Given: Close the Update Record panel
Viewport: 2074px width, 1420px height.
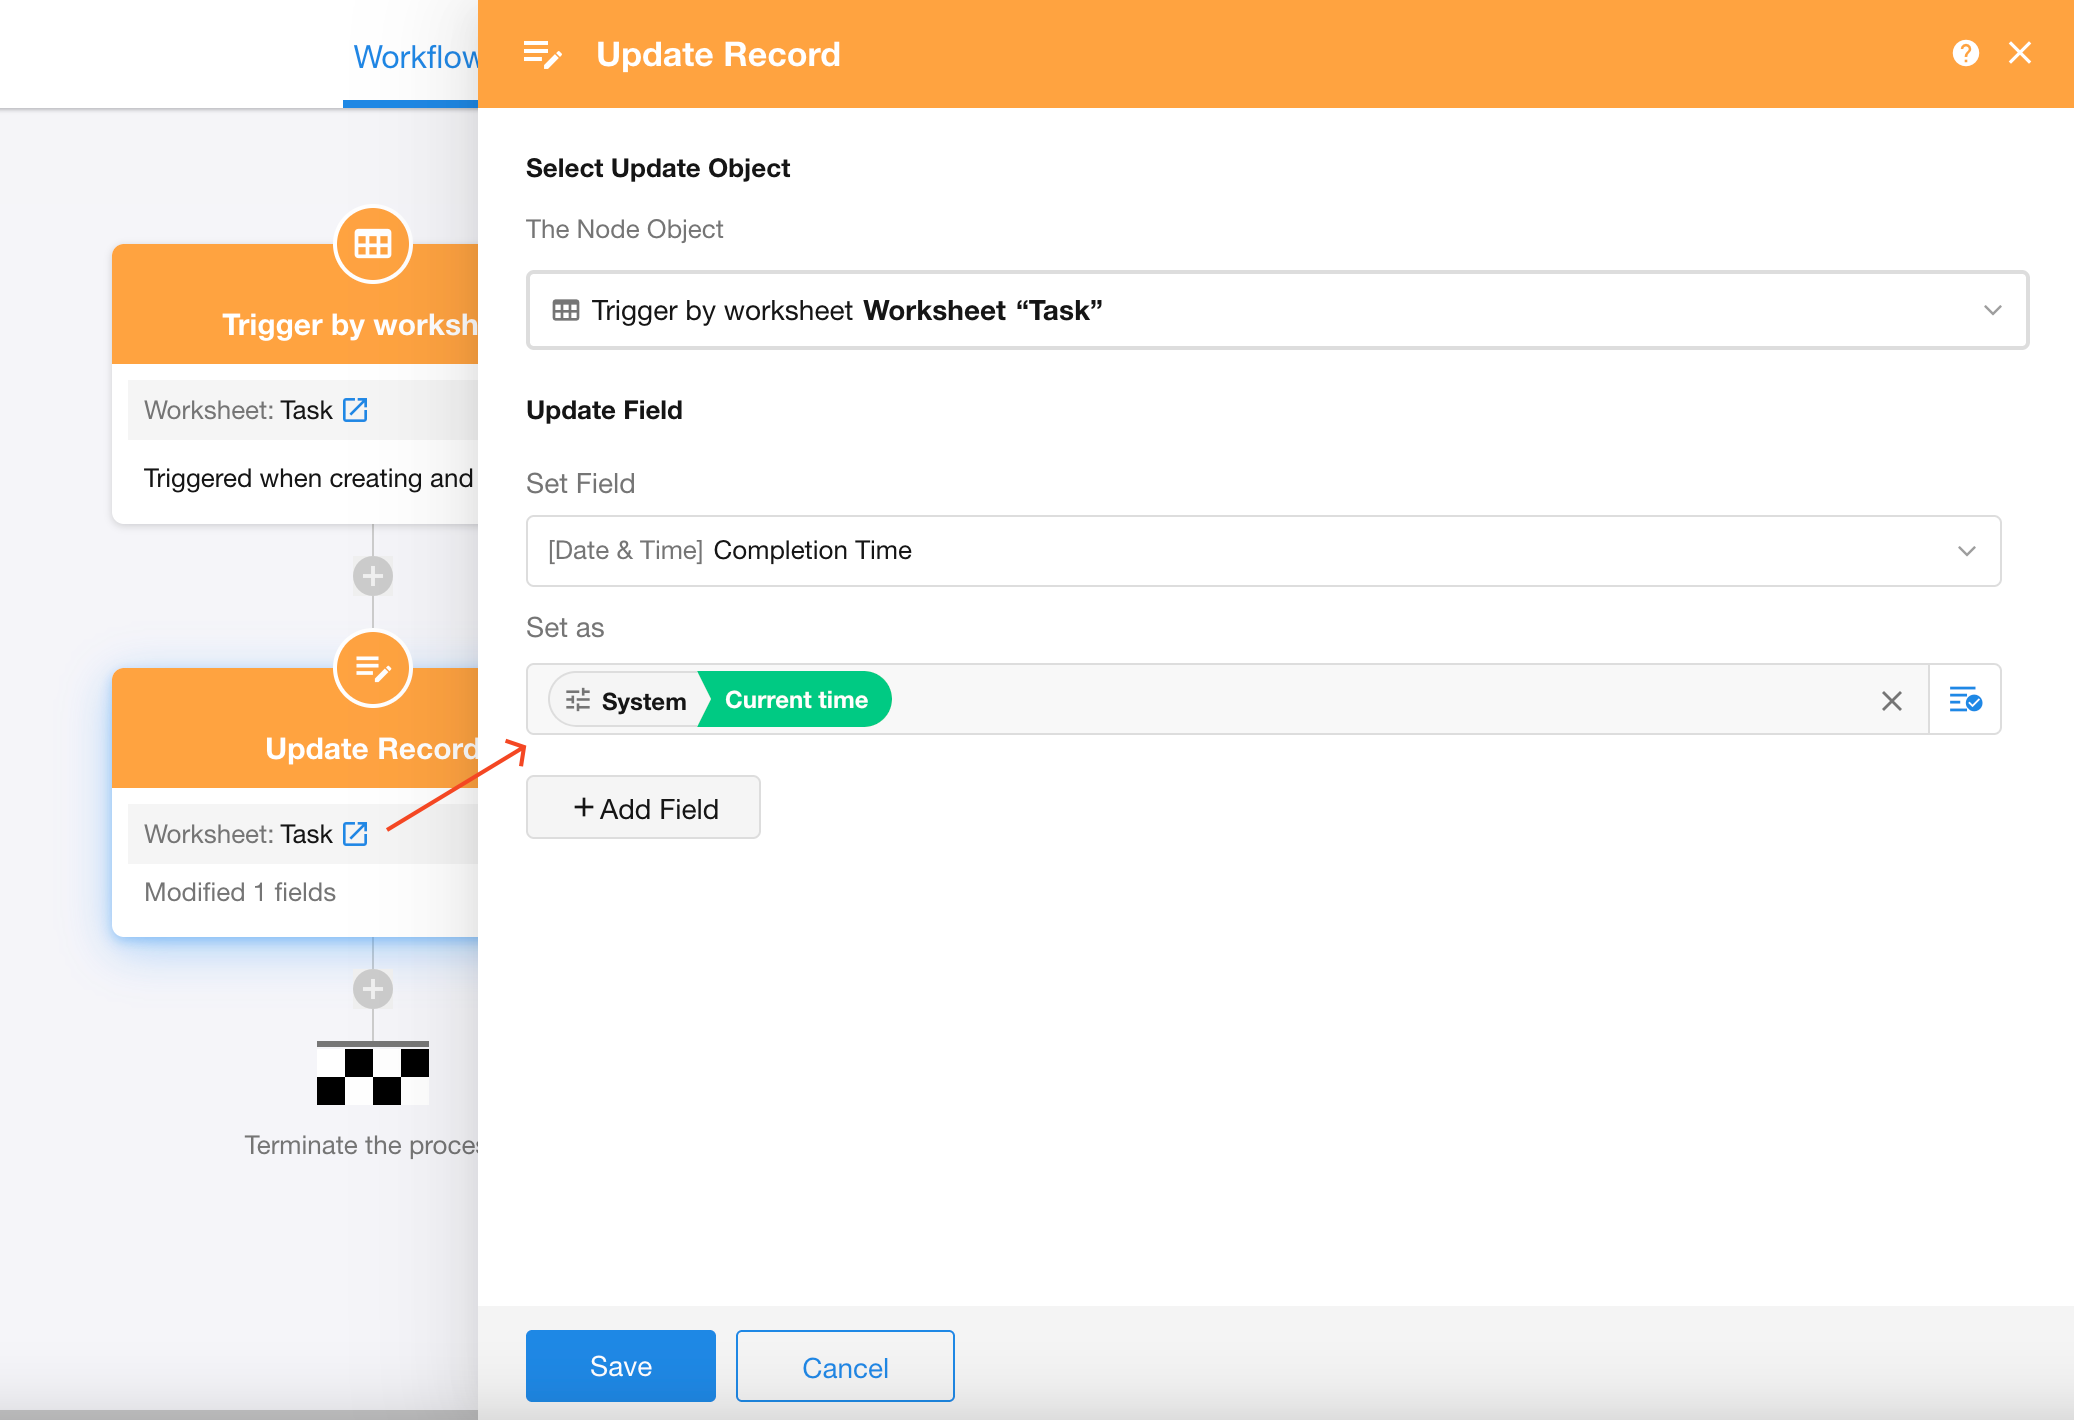Looking at the screenshot, I should 2019,53.
